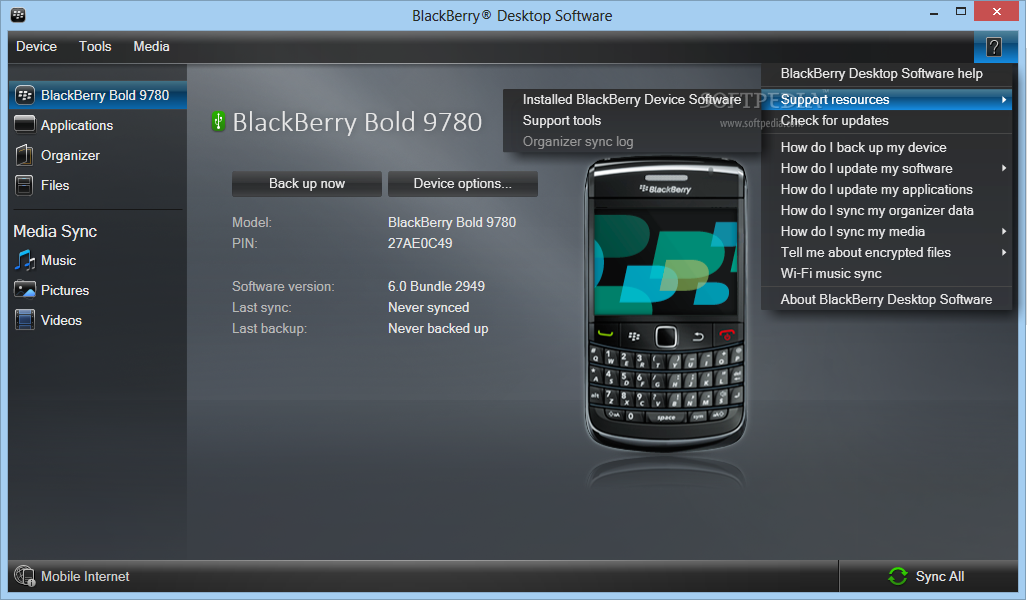Minimize the BlackBerry Desktop Software window
The height and width of the screenshot is (600, 1027).
(x=934, y=12)
